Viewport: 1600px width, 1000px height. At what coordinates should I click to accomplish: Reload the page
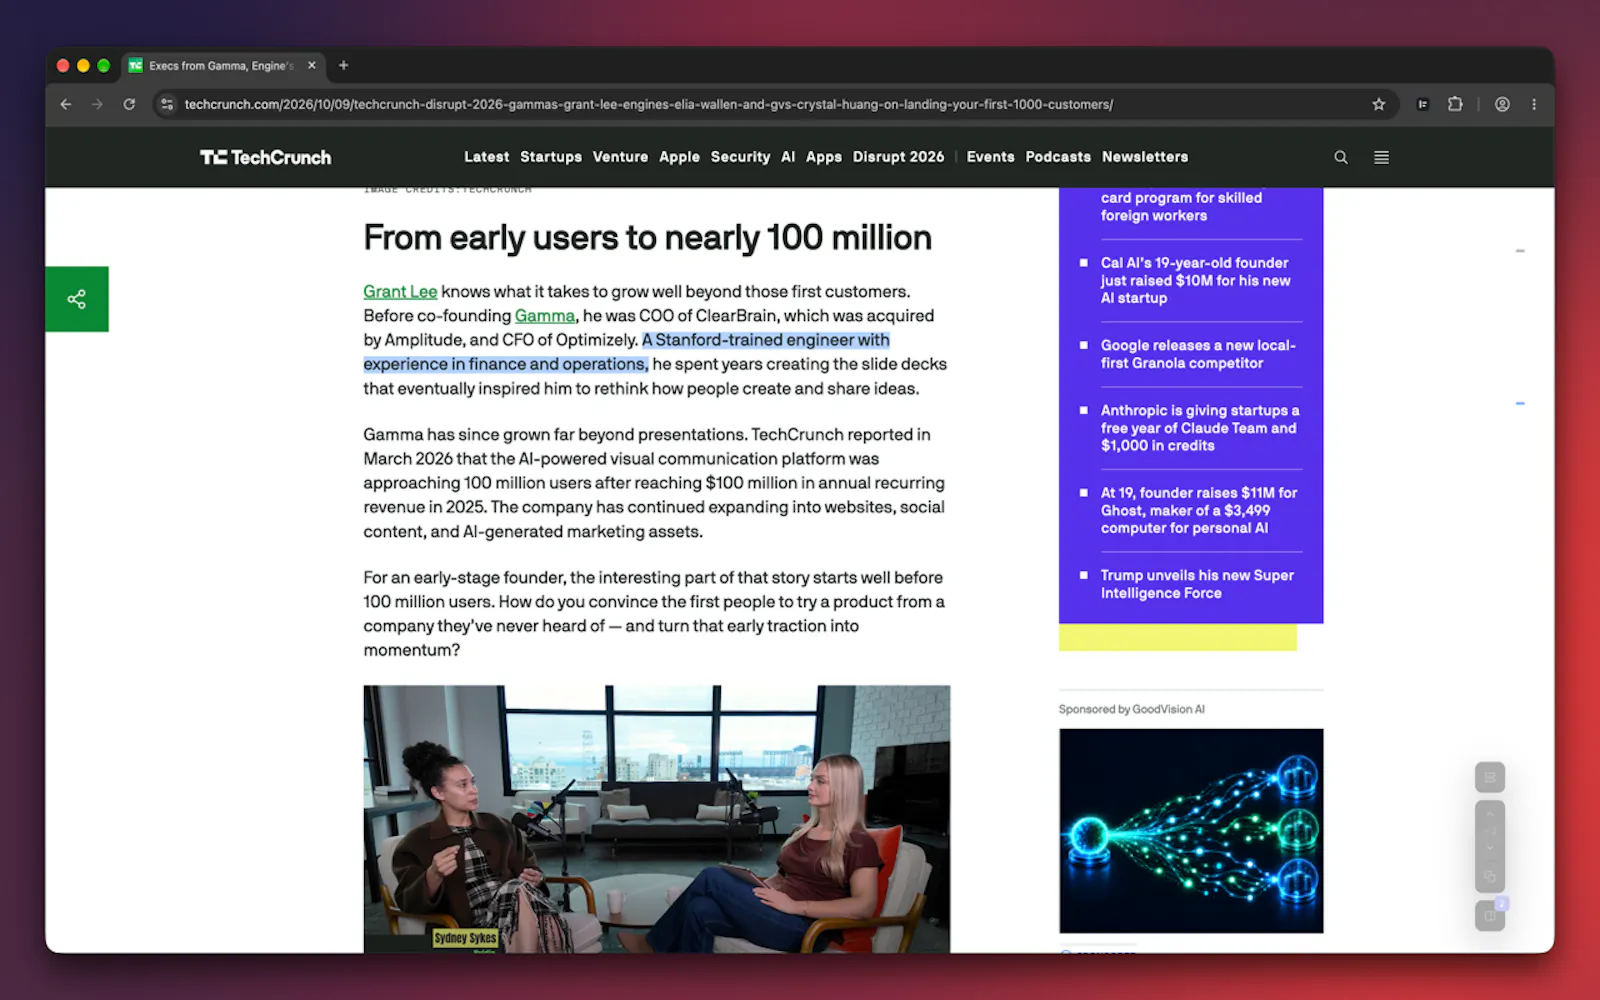(x=129, y=104)
